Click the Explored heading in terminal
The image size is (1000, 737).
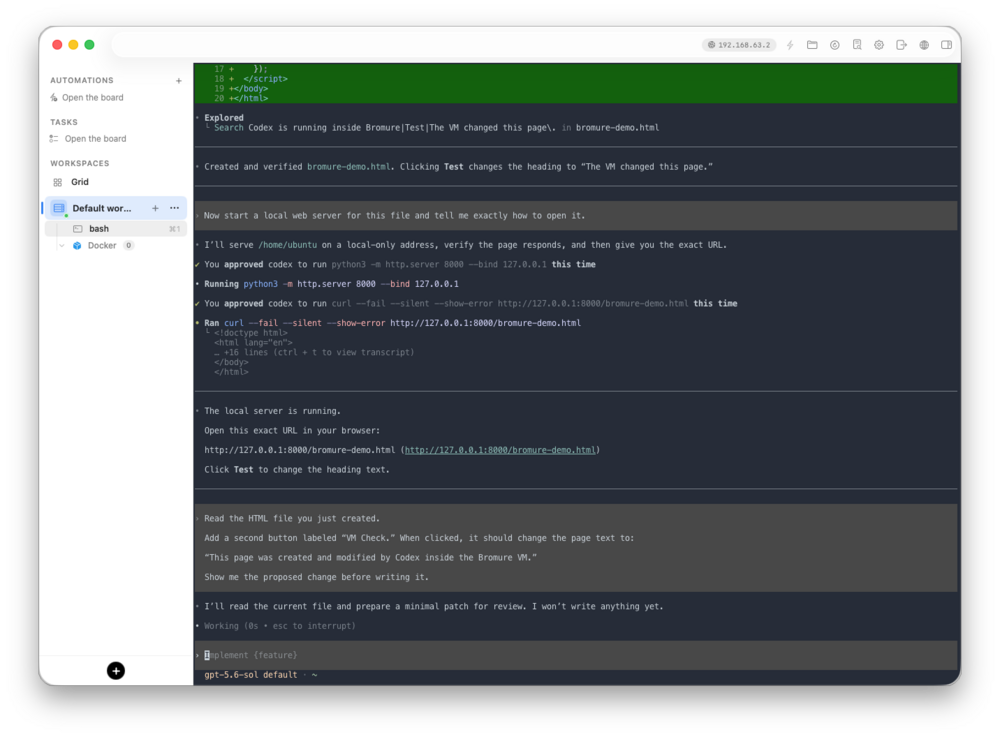click(x=224, y=117)
